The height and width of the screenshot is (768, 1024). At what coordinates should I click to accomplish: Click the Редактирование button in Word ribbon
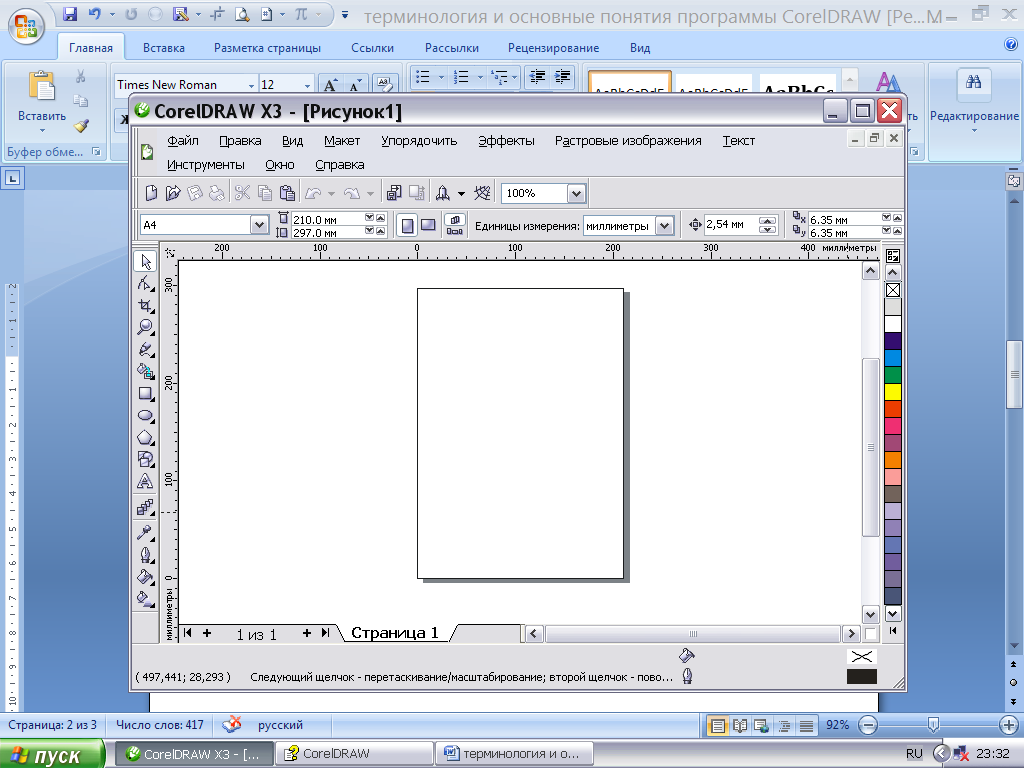click(x=974, y=101)
